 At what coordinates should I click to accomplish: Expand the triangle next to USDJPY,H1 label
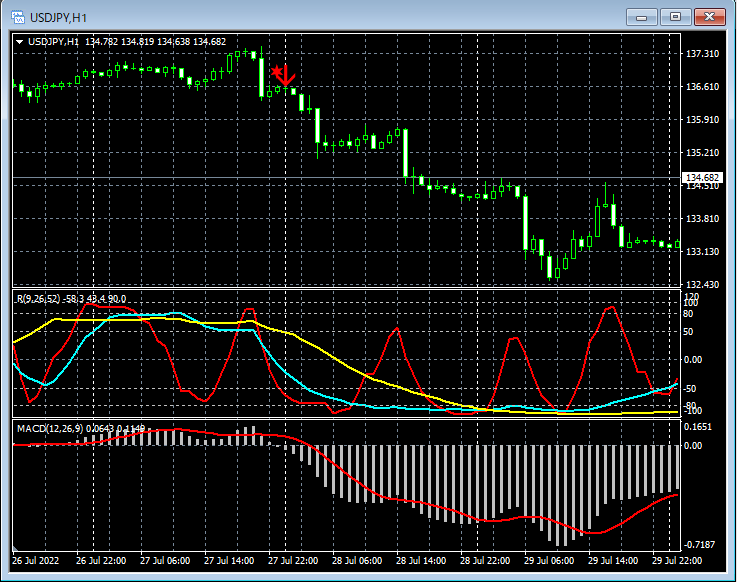[20, 42]
